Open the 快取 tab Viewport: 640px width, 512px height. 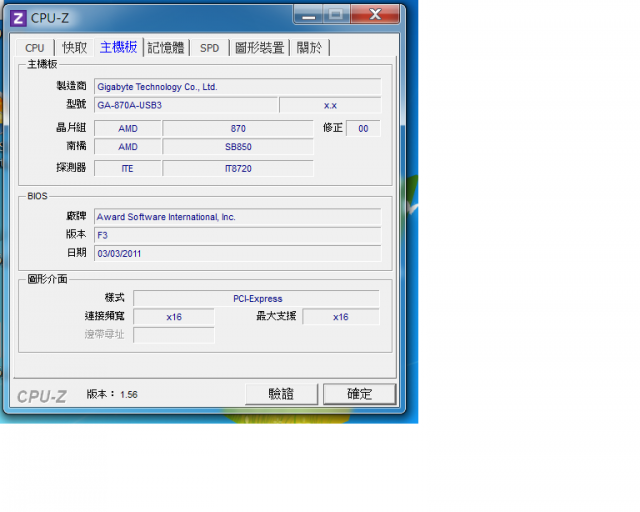tap(75, 48)
